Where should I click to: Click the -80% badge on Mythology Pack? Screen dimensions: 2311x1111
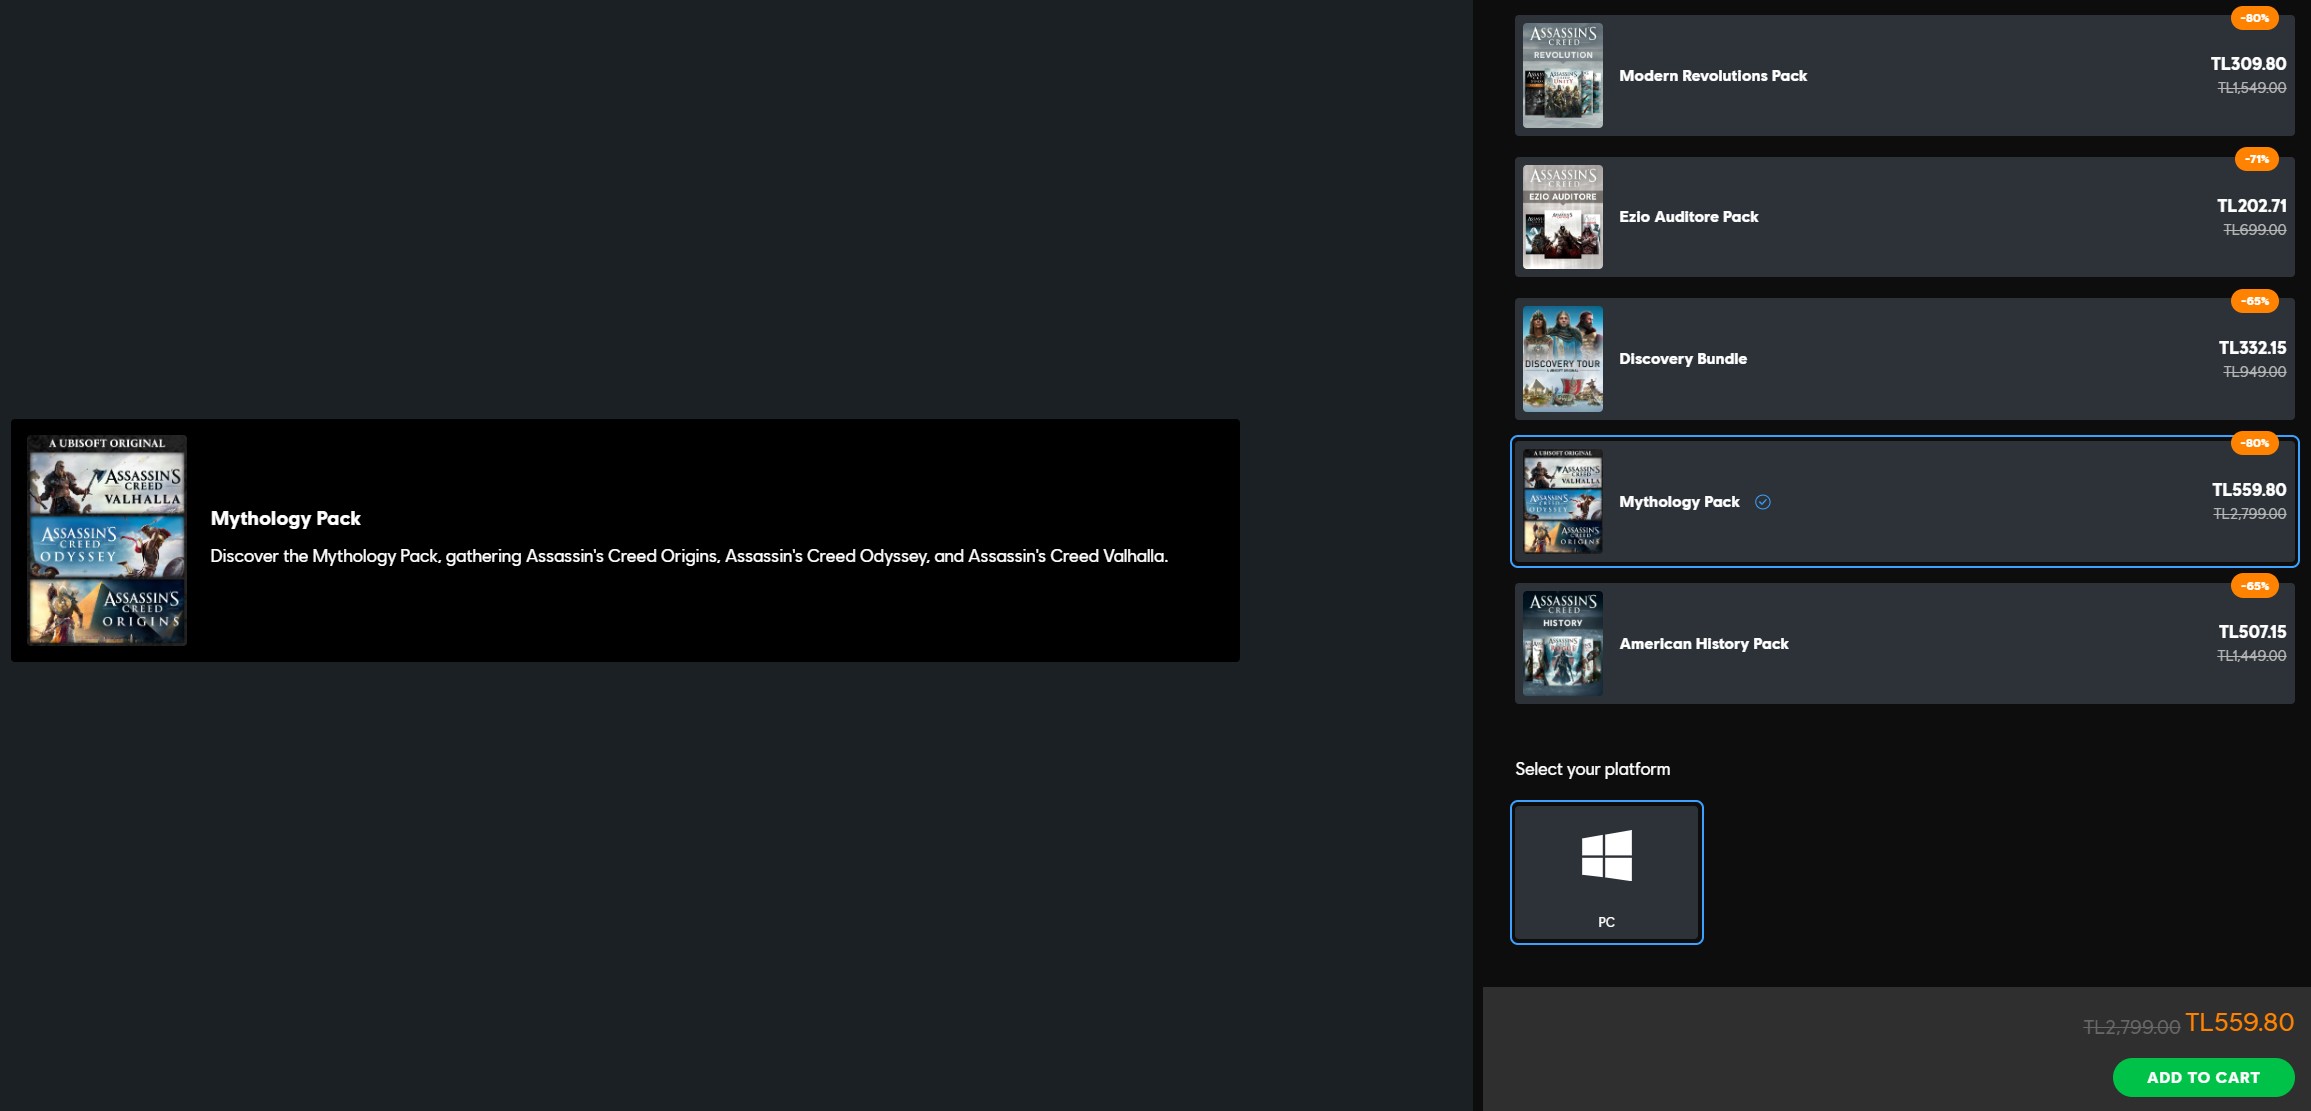click(x=2254, y=443)
